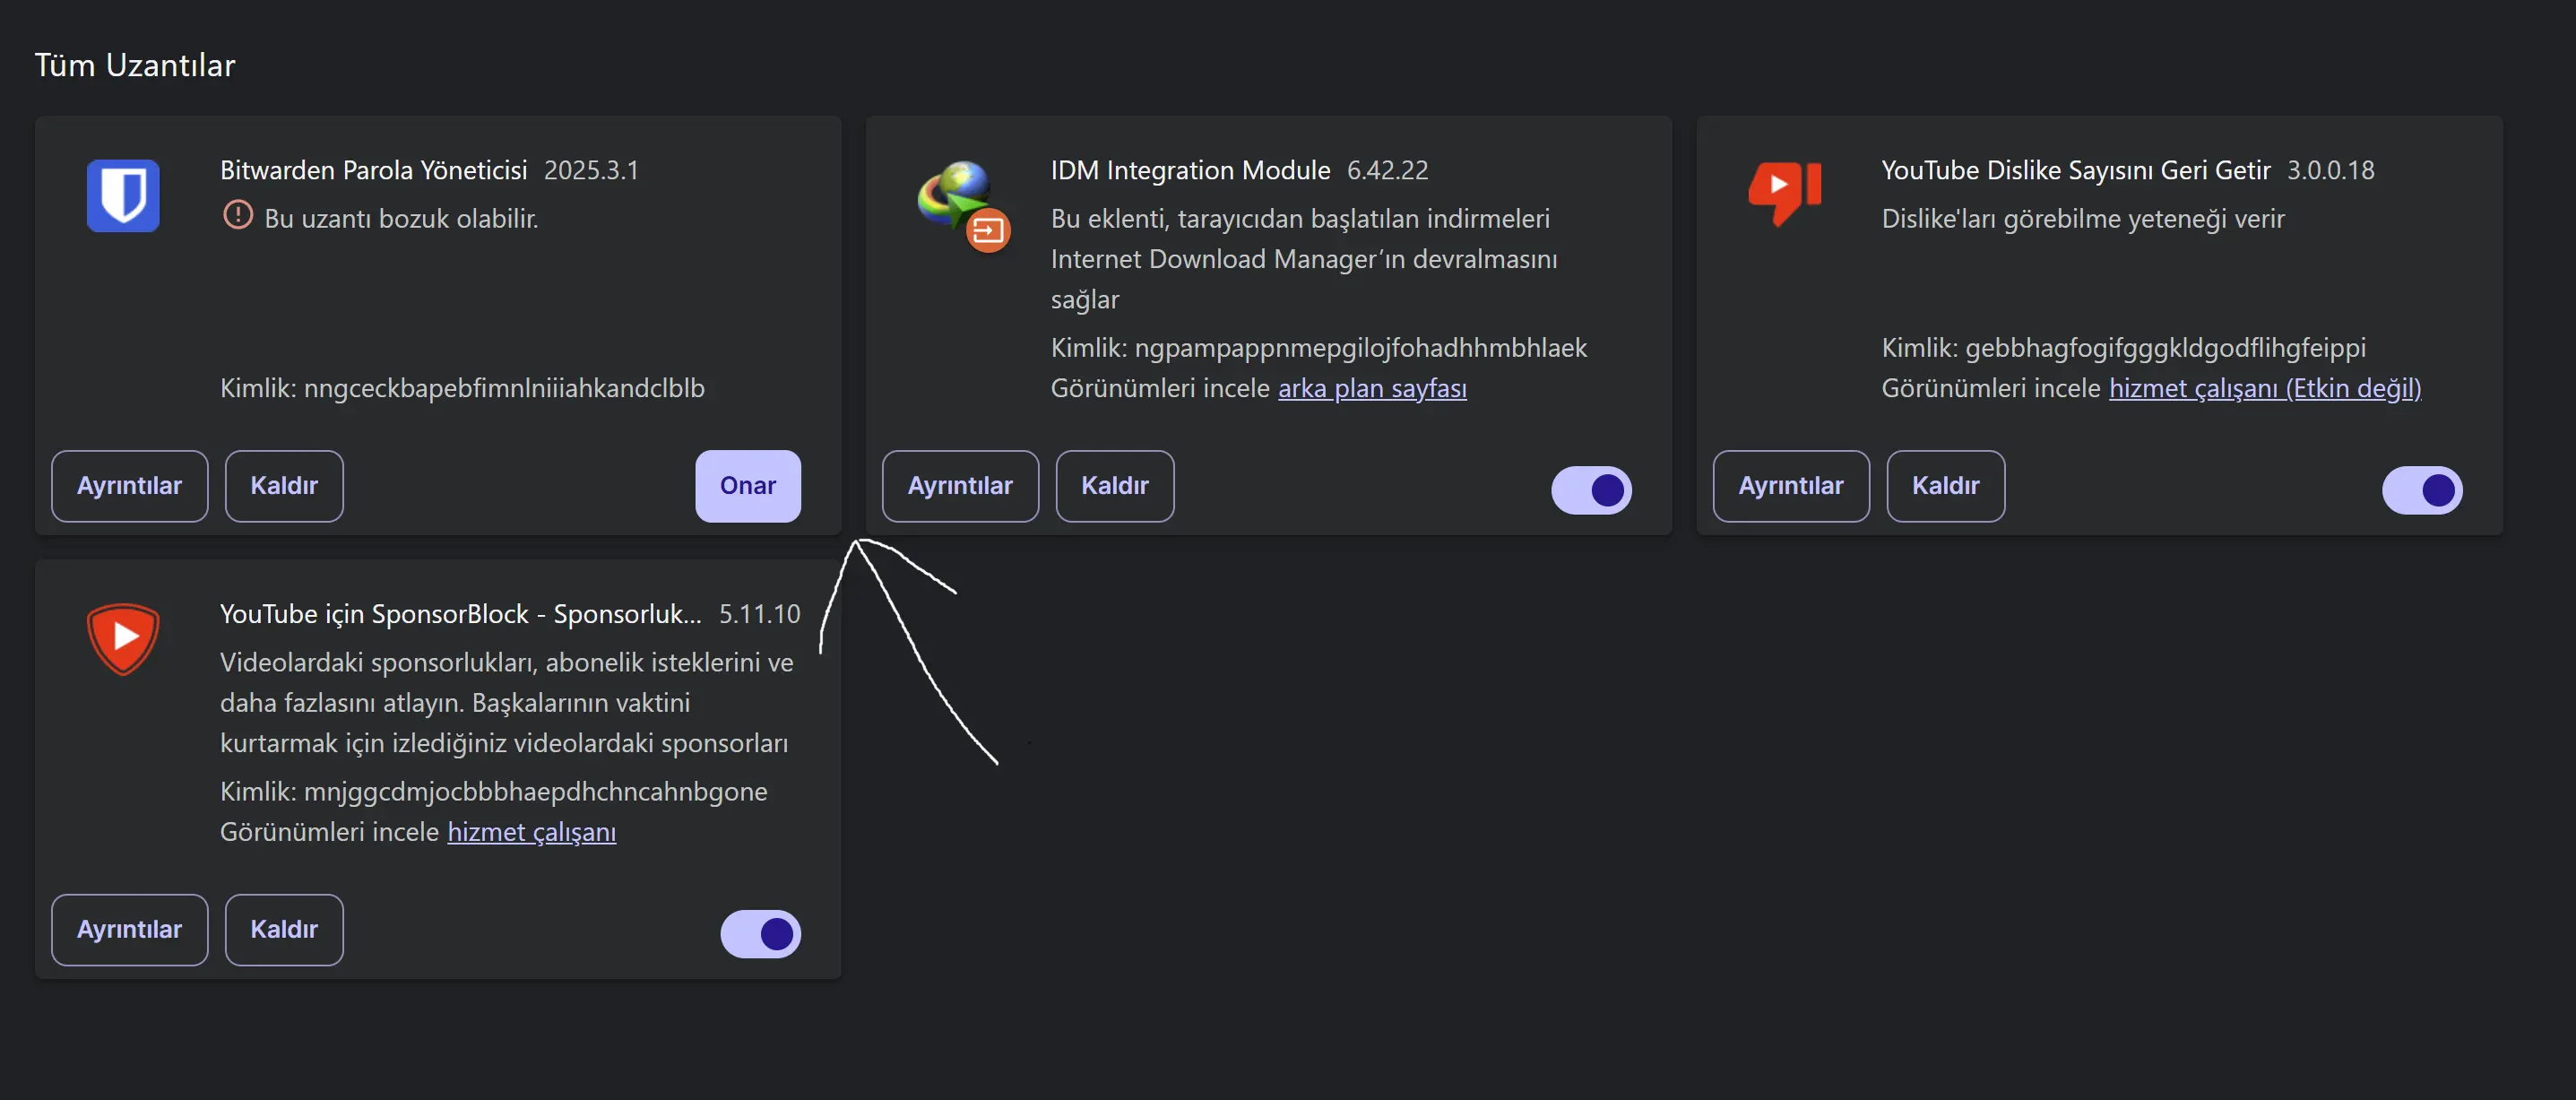Remove YouTube Dislike extension via Kaldır

pos(1946,486)
